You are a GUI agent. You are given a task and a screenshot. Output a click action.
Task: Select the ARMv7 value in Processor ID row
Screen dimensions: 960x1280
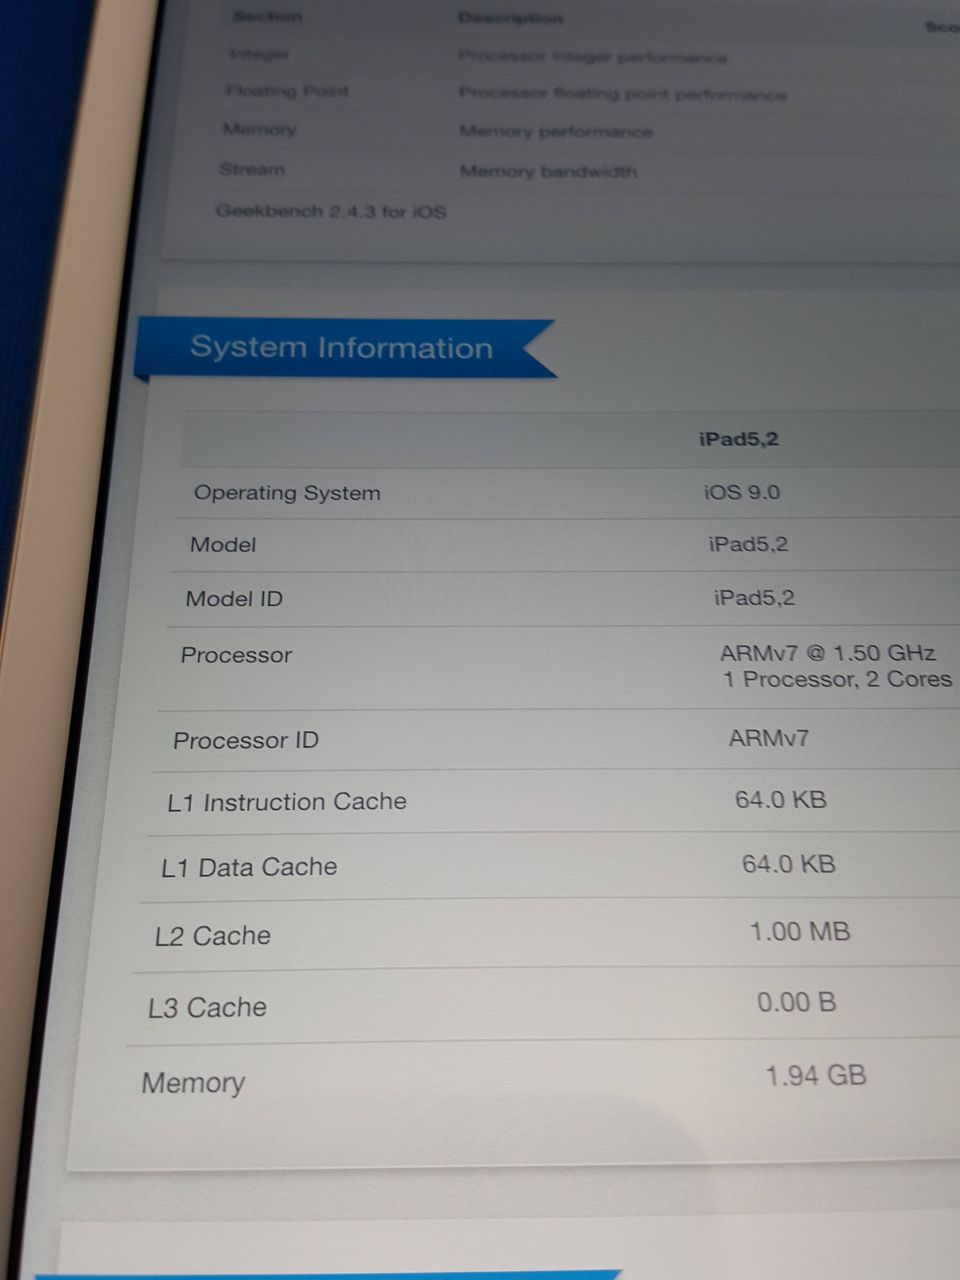tap(769, 738)
